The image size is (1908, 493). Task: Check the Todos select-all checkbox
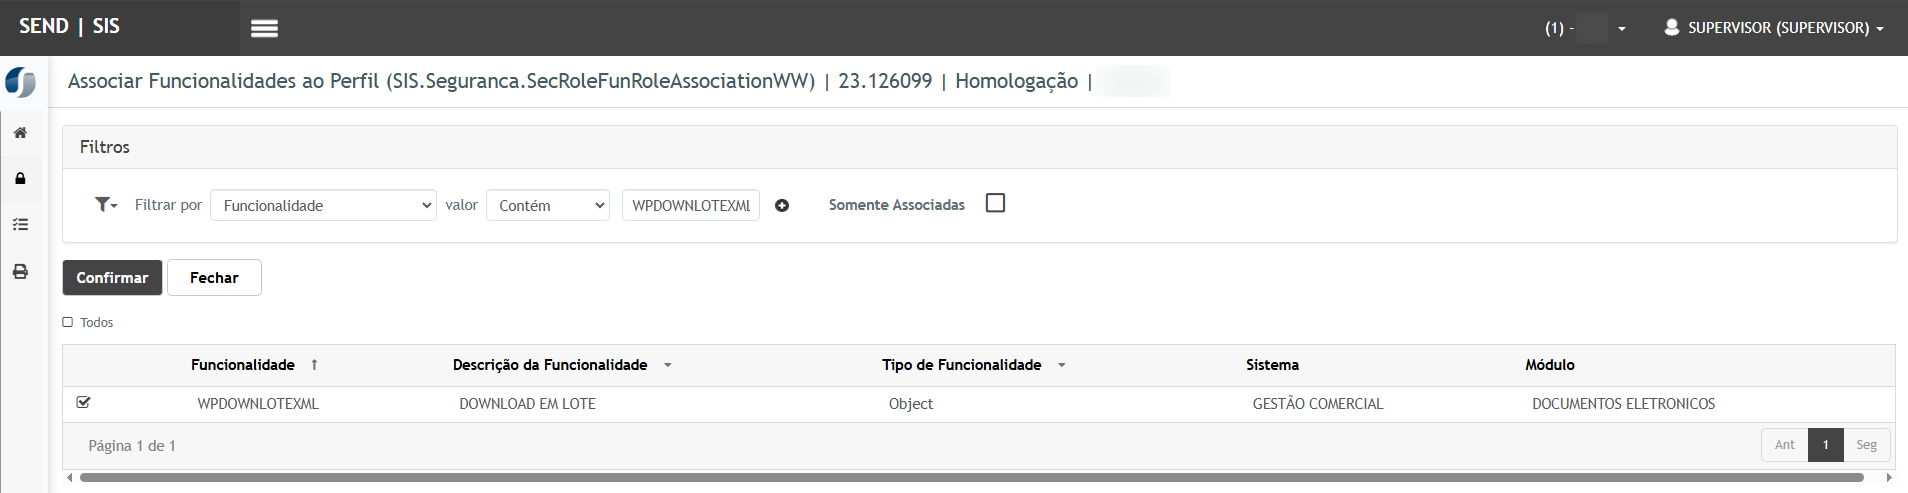point(68,322)
